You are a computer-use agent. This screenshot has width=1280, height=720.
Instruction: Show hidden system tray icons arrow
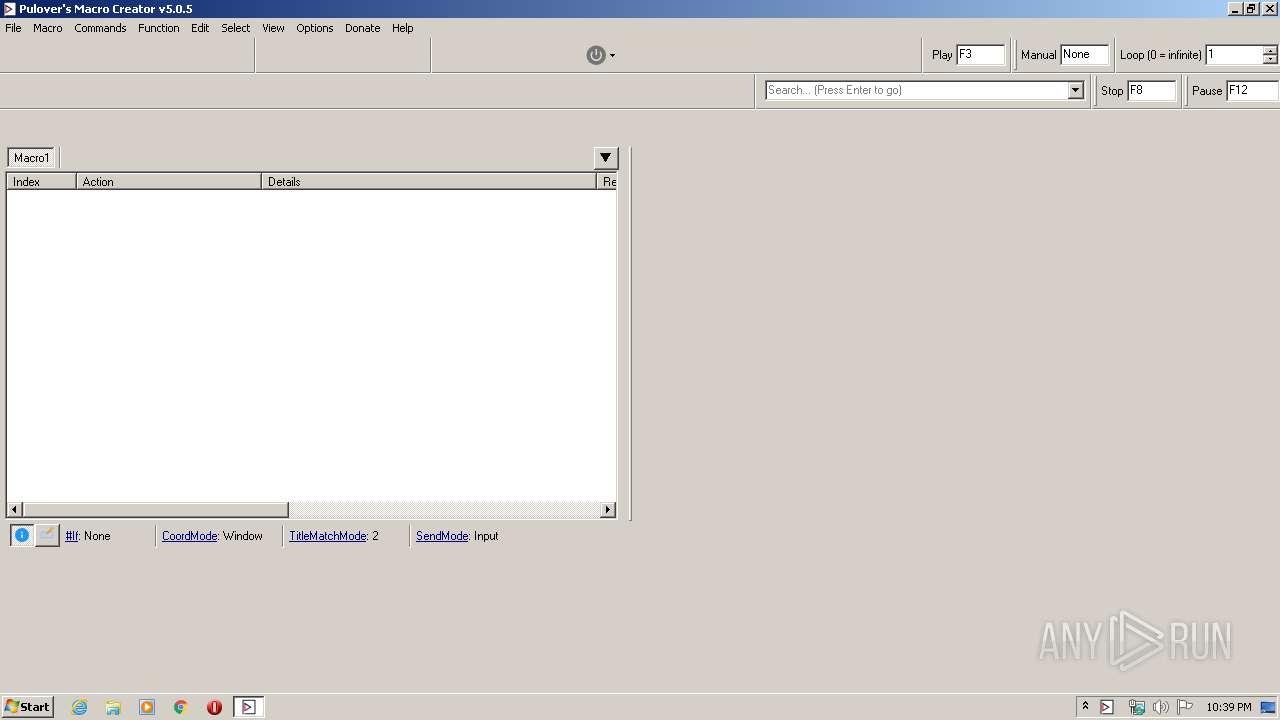(1085, 707)
